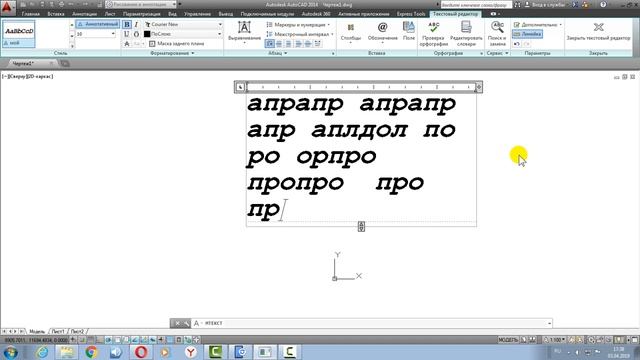Open the Annotate ribbon tab

point(84,14)
